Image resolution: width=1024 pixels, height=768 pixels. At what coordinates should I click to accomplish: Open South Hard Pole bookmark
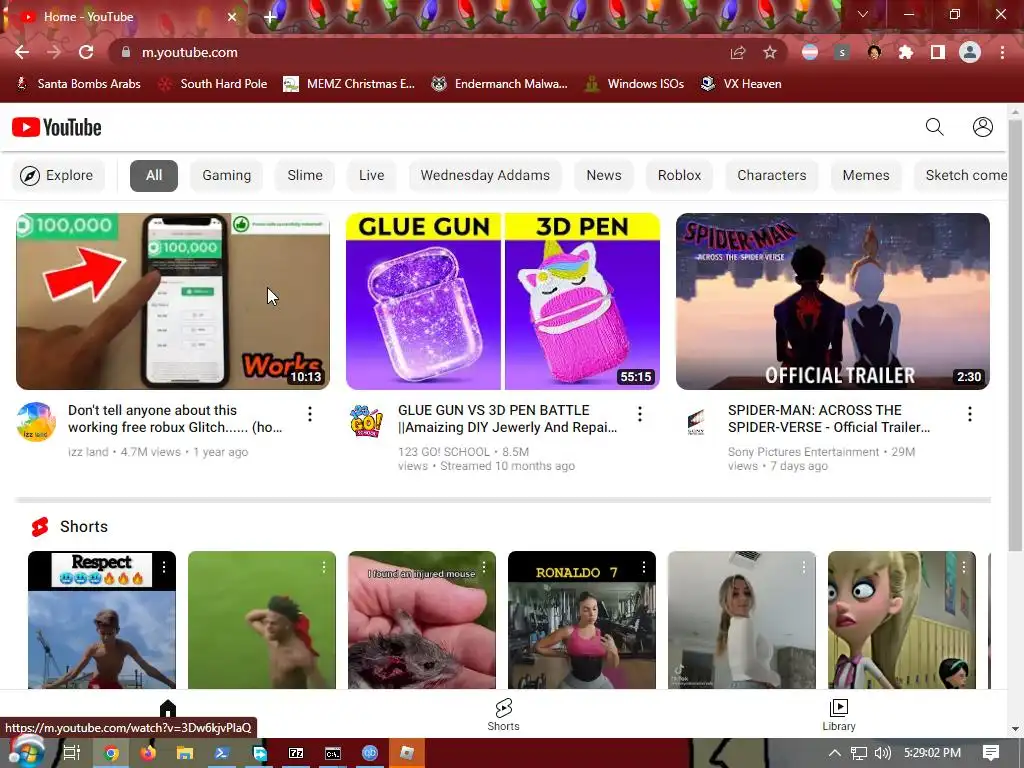[214, 84]
